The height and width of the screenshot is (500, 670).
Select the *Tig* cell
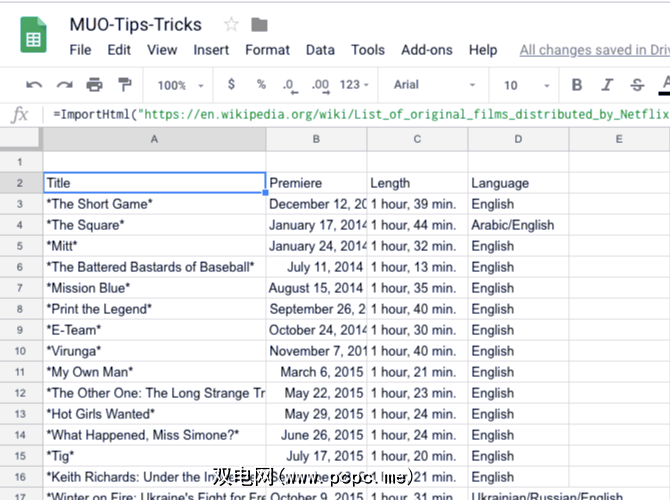(154, 456)
